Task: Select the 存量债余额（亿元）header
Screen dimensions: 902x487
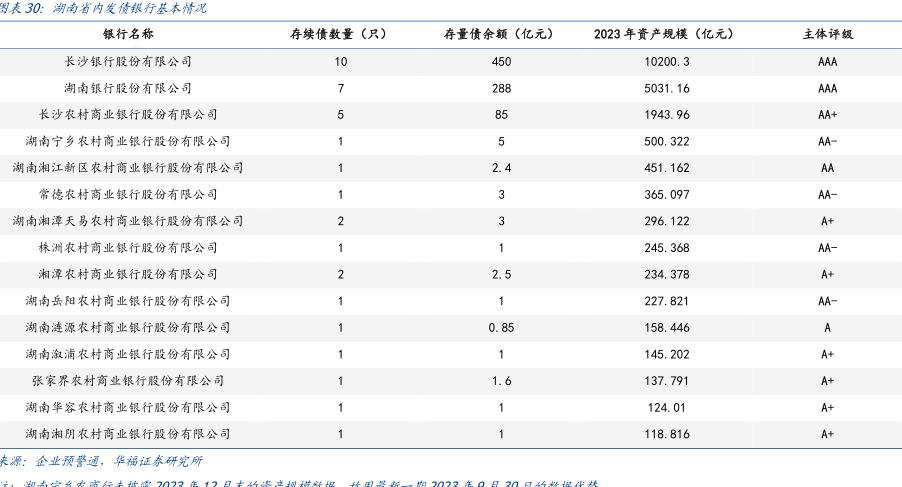Action: (501, 34)
